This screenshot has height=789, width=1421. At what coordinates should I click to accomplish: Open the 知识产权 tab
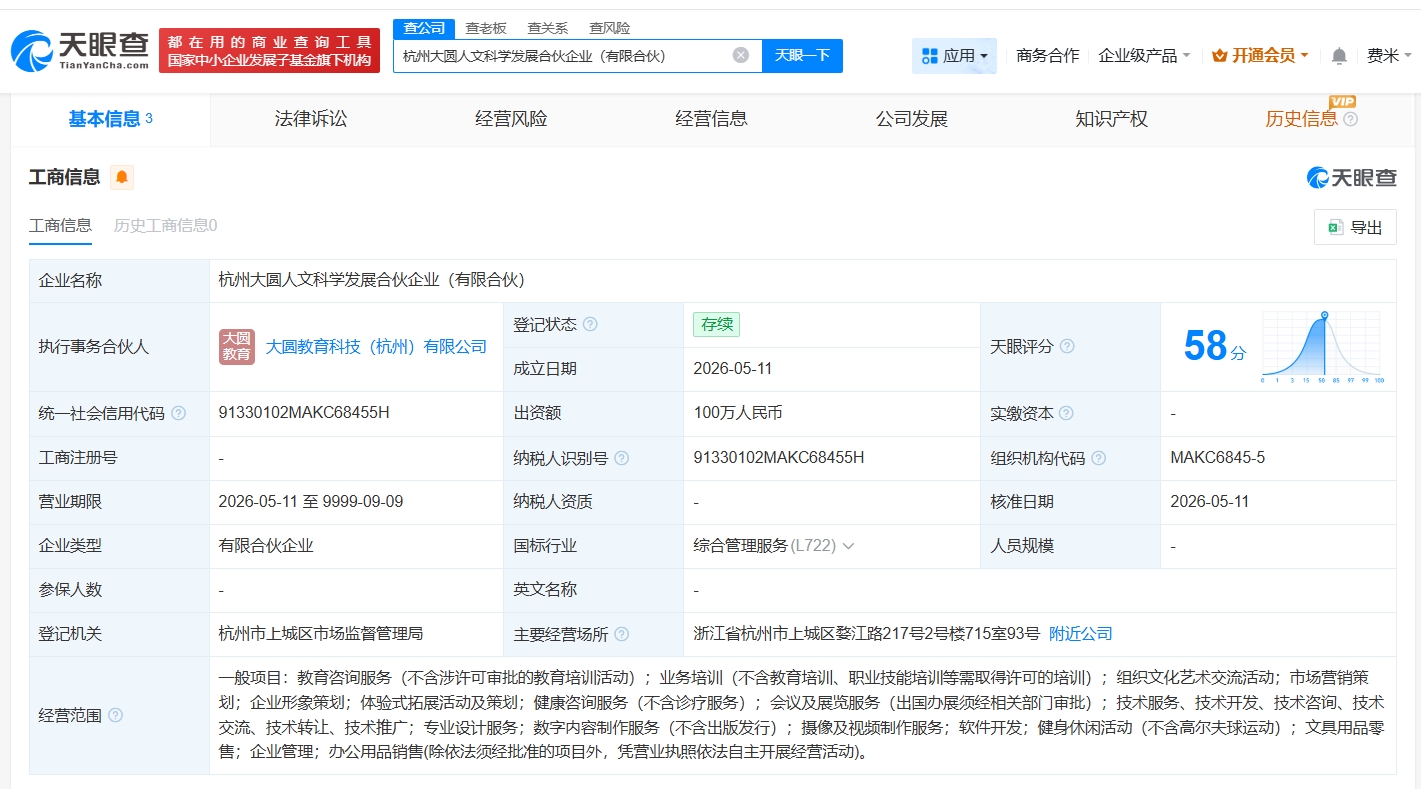click(1111, 119)
